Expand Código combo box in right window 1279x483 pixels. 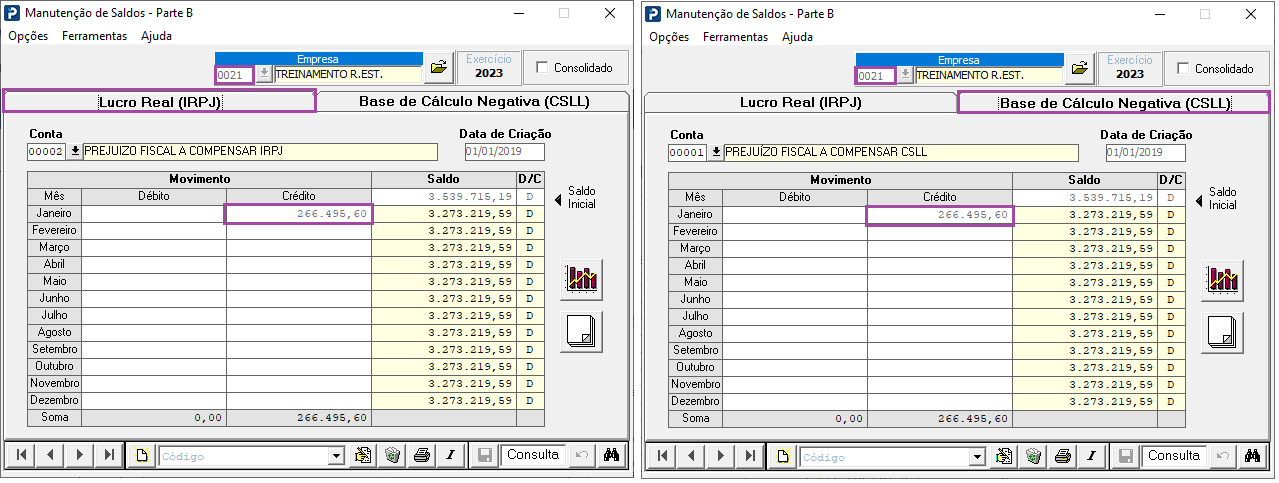tap(977, 456)
